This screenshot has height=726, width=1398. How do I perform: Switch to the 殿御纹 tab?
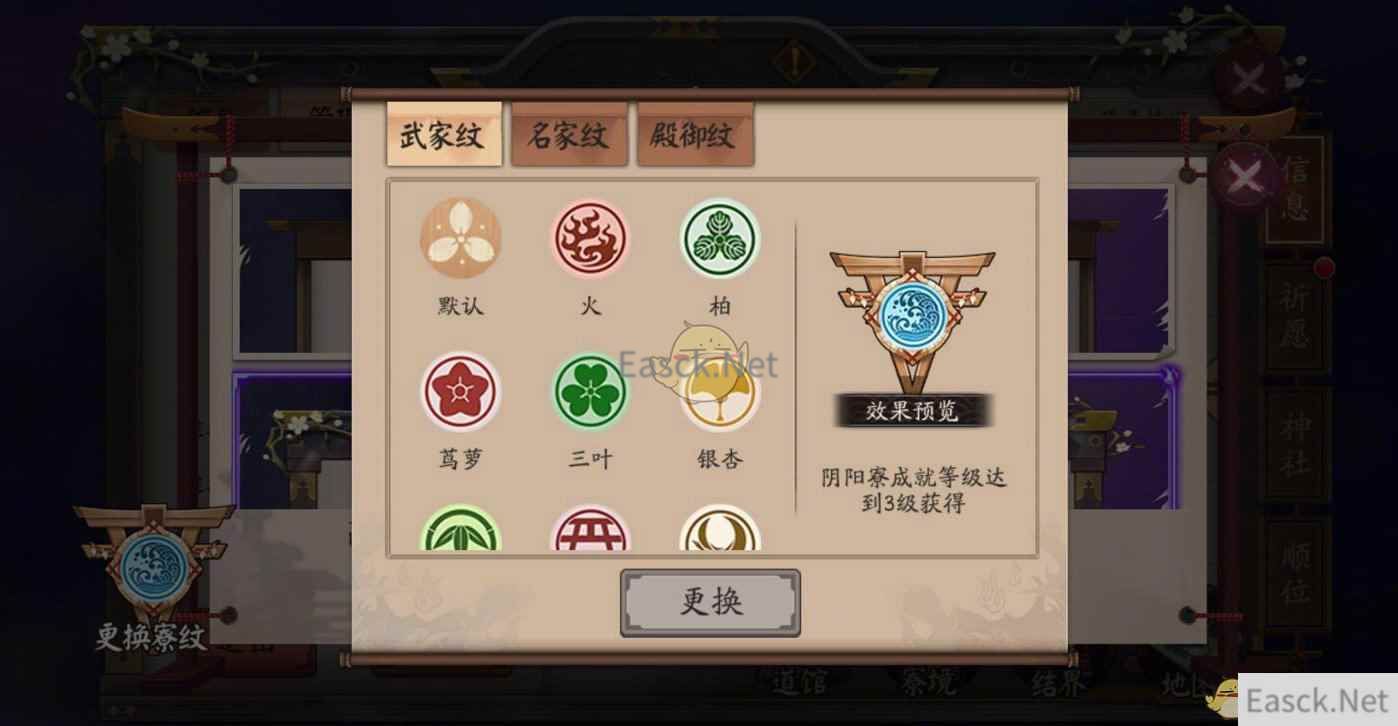point(695,134)
